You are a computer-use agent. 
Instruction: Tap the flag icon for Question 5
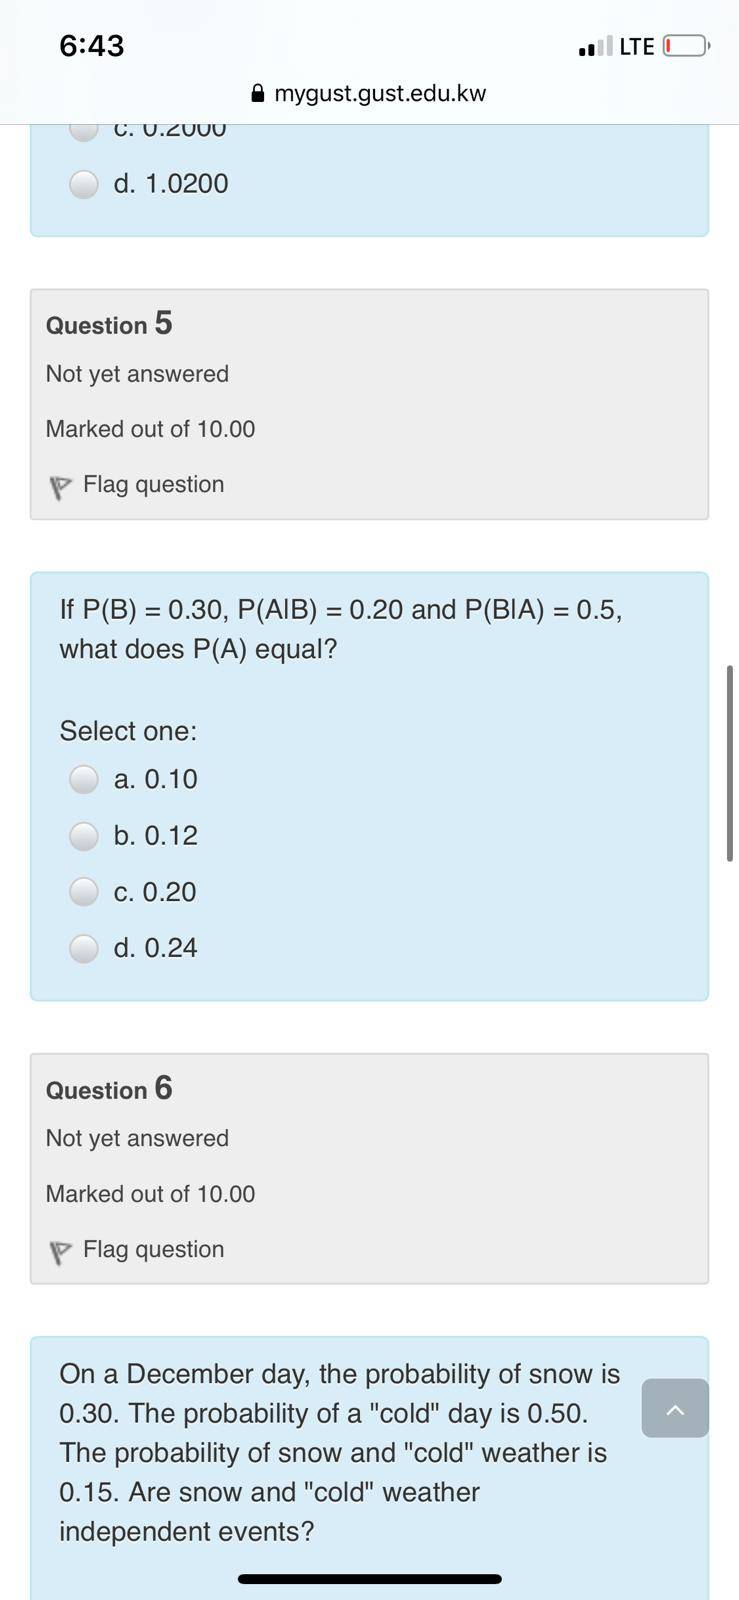pyautogui.click(x=61, y=487)
